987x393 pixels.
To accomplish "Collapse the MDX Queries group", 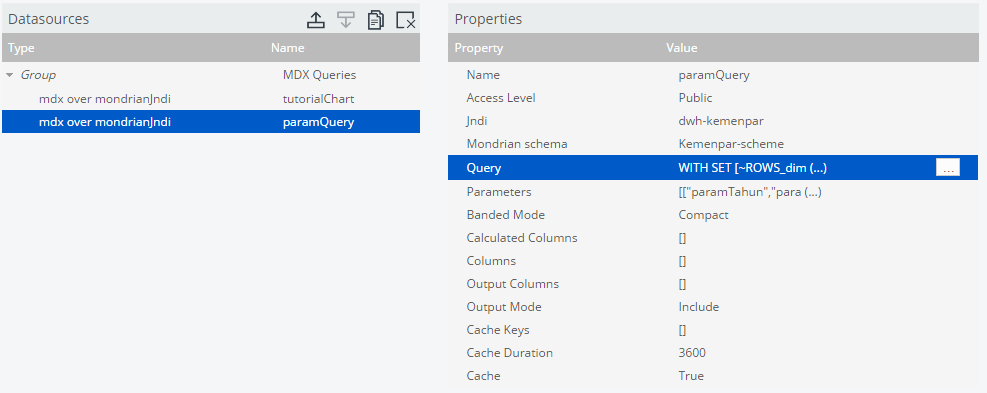I will [x=9, y=75].
